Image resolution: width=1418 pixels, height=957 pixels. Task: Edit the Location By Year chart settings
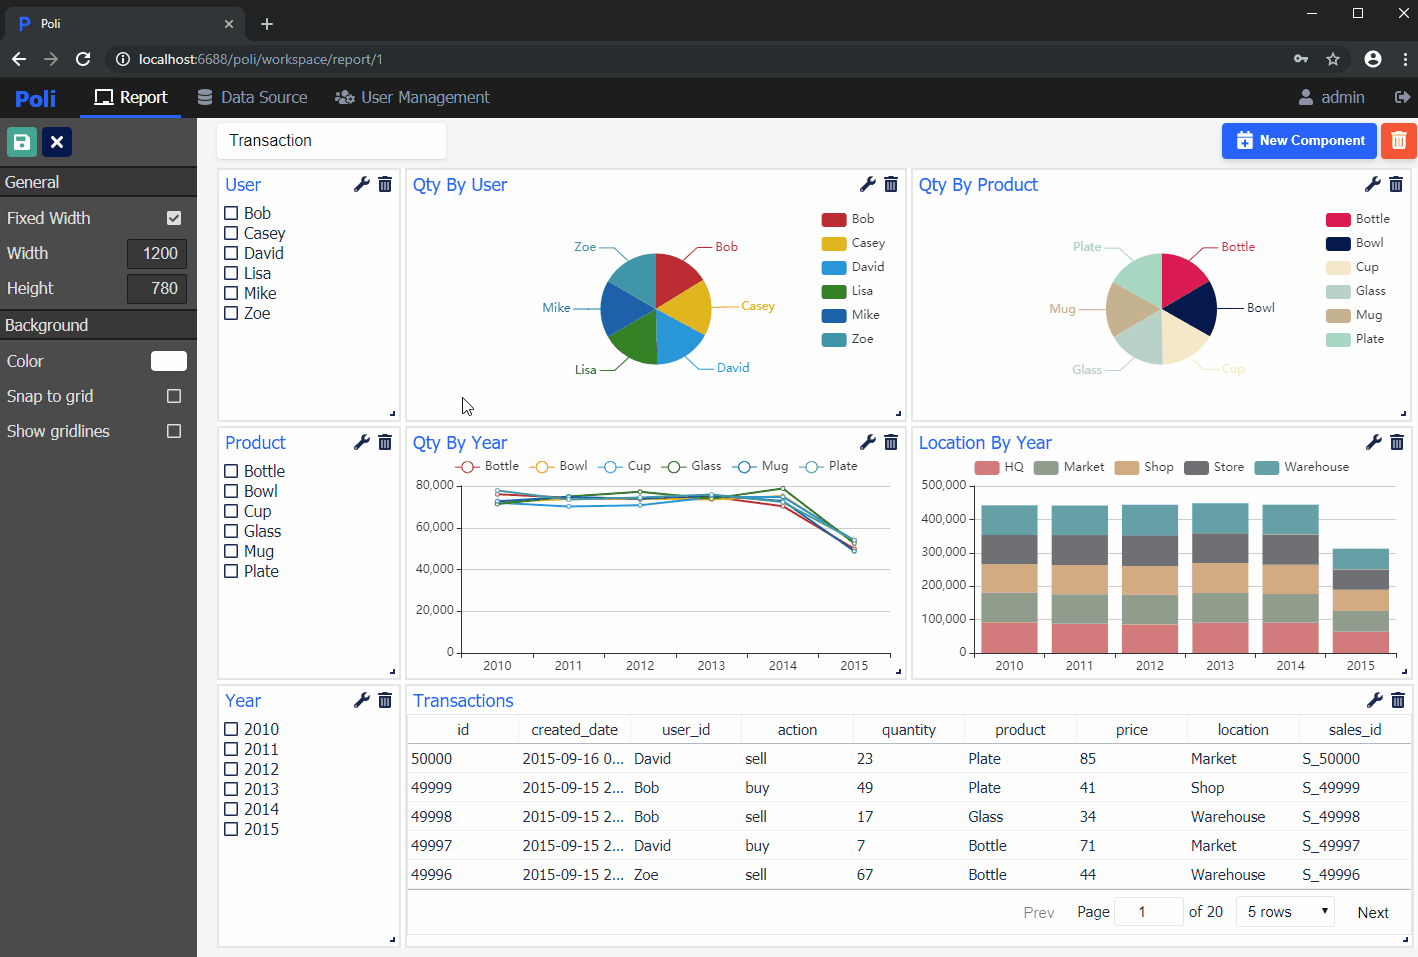pyautogui.click(x=1373, y=442)
